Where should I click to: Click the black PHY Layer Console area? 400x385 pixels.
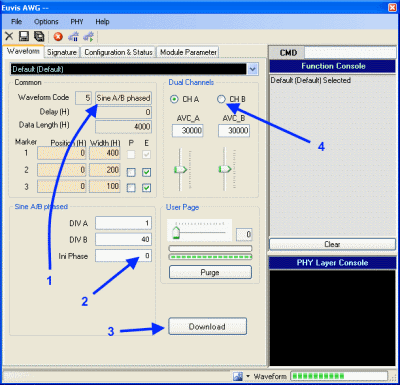[332, 318]
